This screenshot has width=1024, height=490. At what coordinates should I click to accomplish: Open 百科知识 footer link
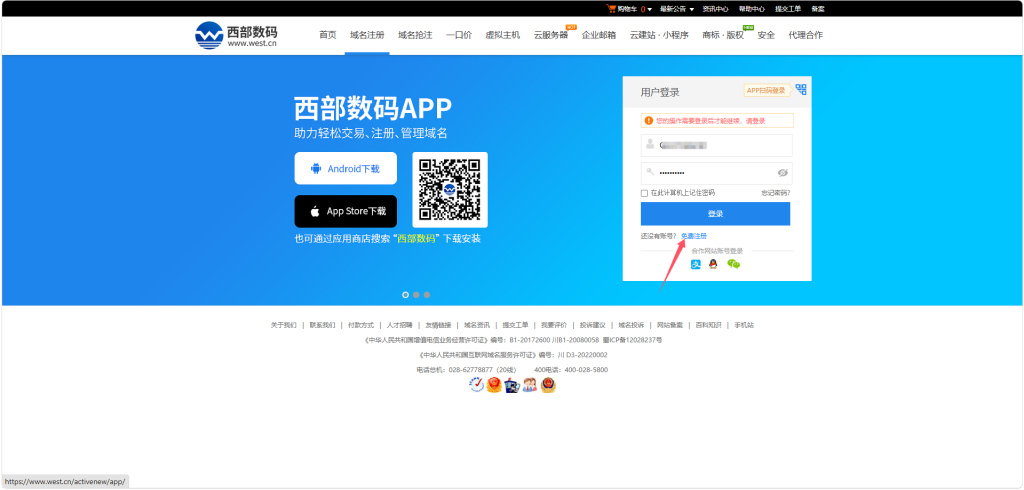tap(709, 325)
